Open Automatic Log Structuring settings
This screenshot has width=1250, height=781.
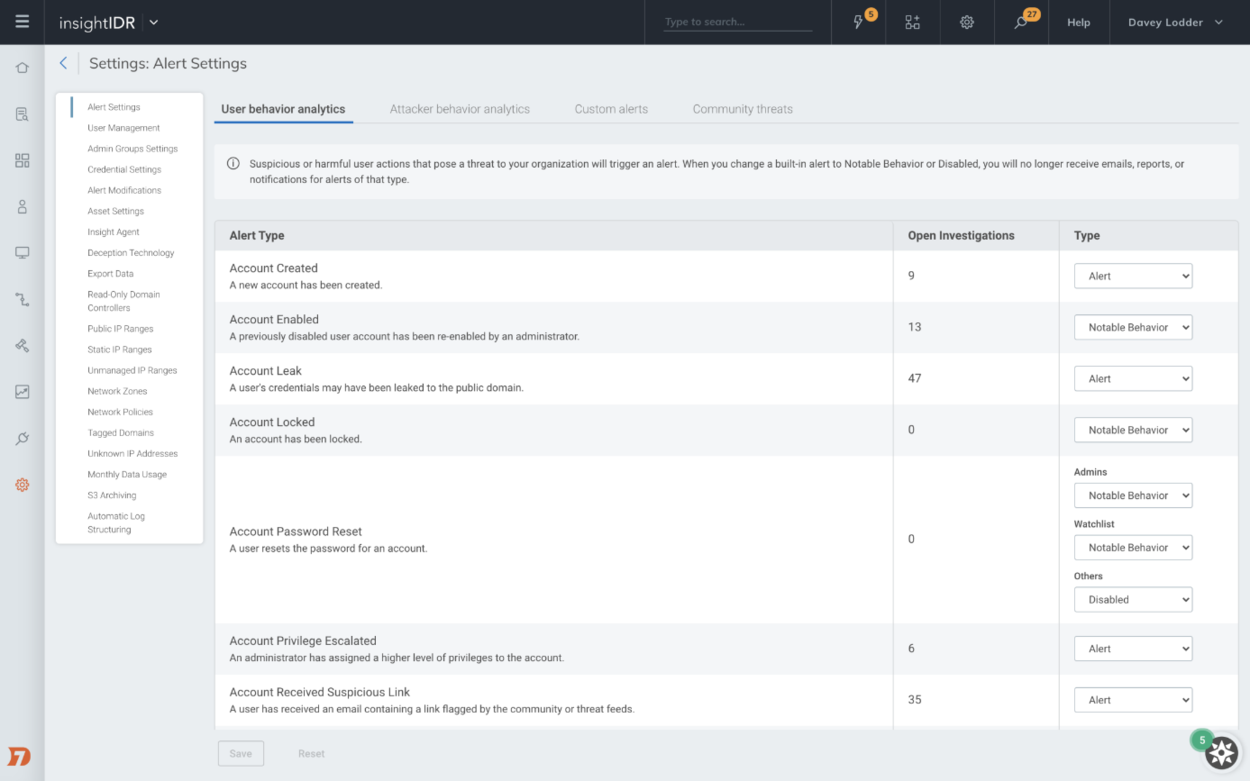116,523
